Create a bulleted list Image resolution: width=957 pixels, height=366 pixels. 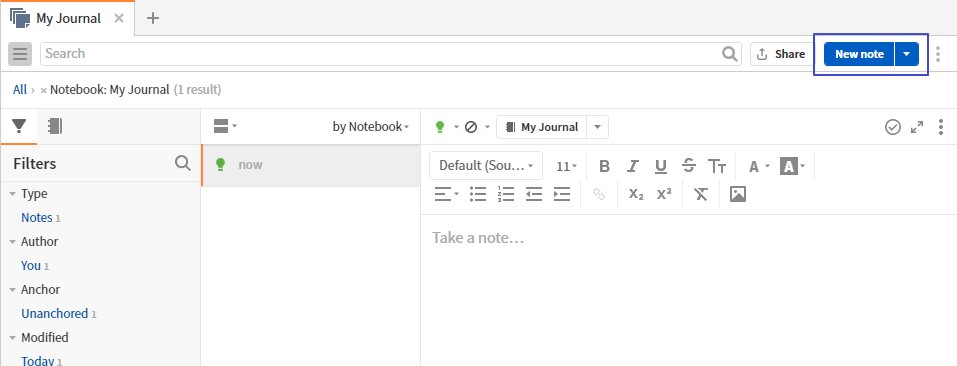click(478, 194)
